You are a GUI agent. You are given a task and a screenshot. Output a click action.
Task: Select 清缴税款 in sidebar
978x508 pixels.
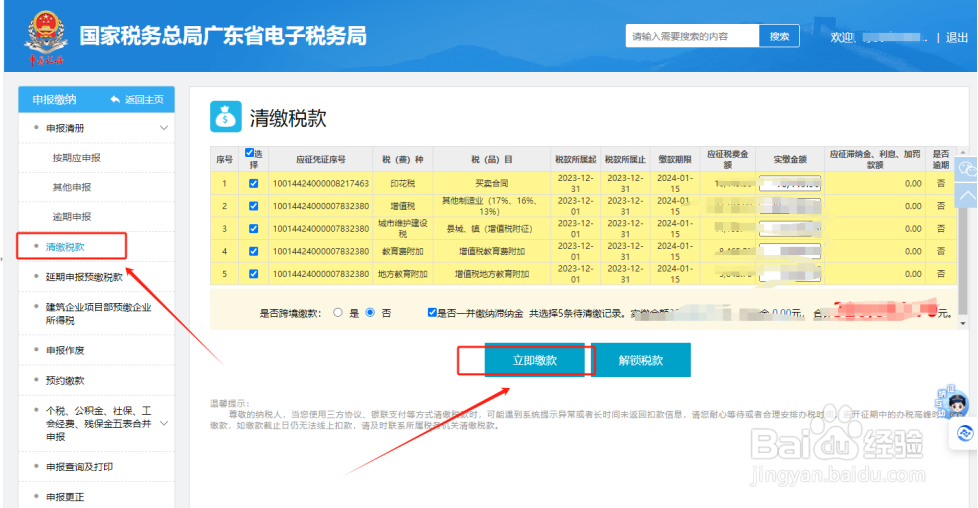[65, 247]
